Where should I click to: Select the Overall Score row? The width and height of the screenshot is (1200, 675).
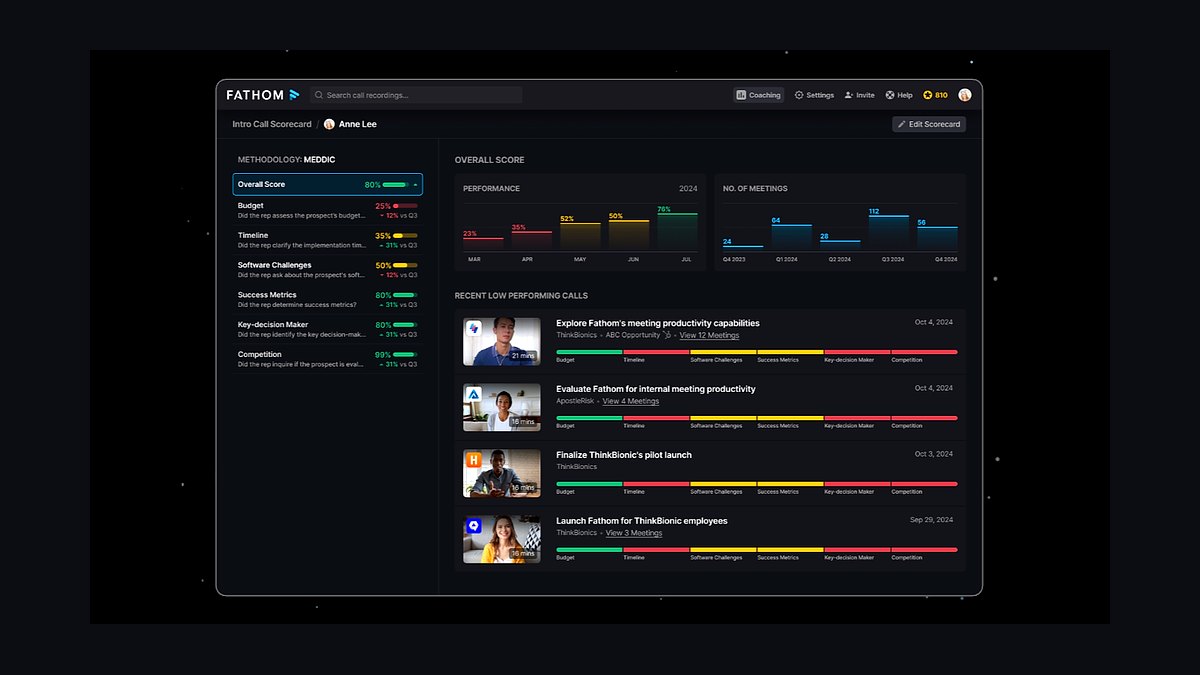pos(328,184)
